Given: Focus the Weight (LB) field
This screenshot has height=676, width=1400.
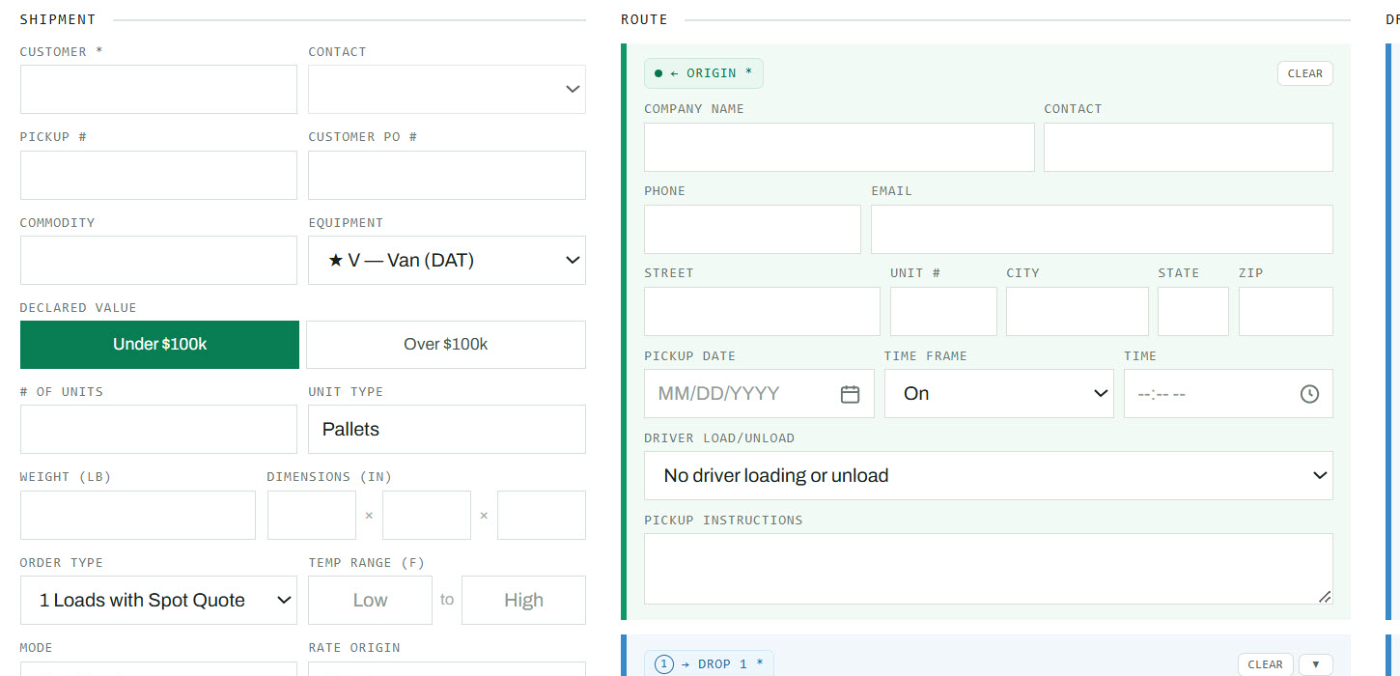Looking at the screenshot, I should (138, 515).
